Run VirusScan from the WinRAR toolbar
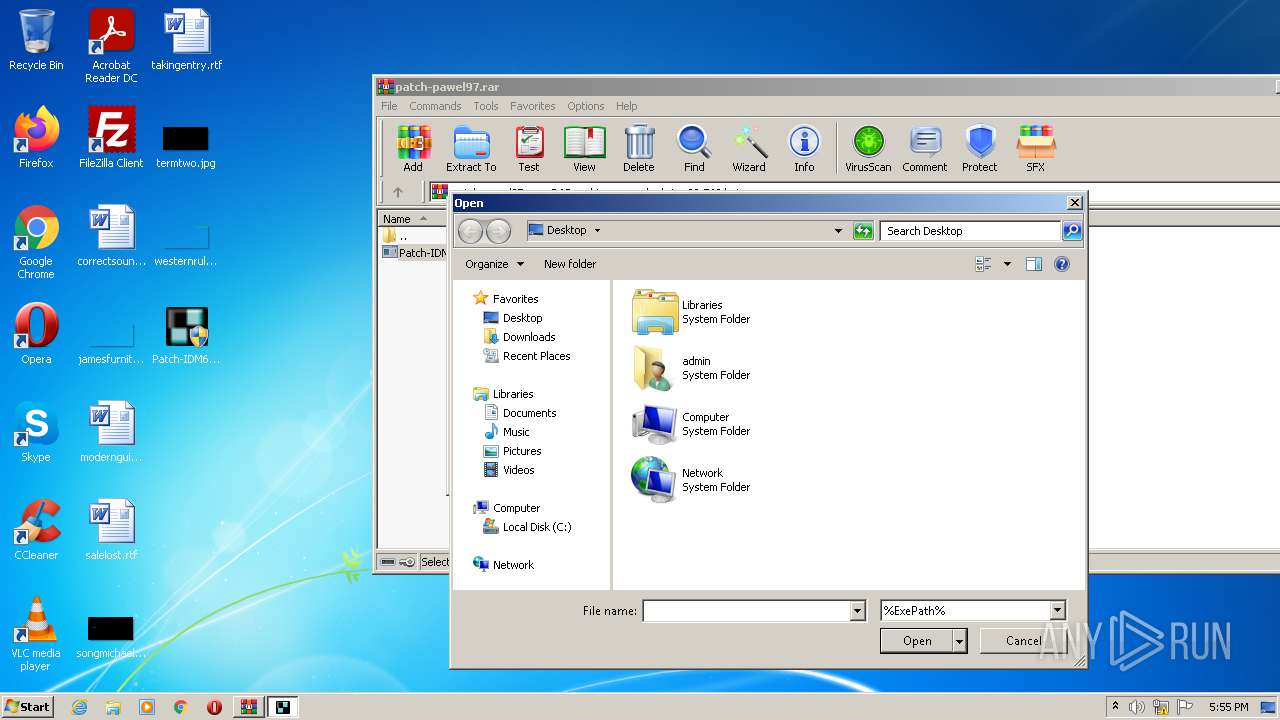The width and height of the screenshot is (1280, 720). pyautogui.click(x=868, y=149)
